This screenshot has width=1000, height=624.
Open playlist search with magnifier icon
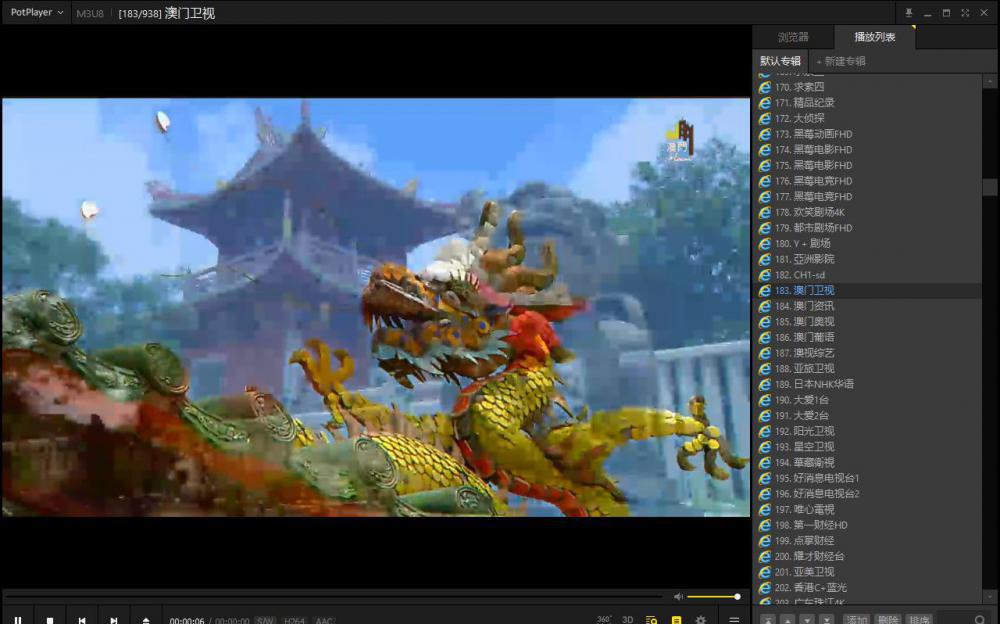980,620
